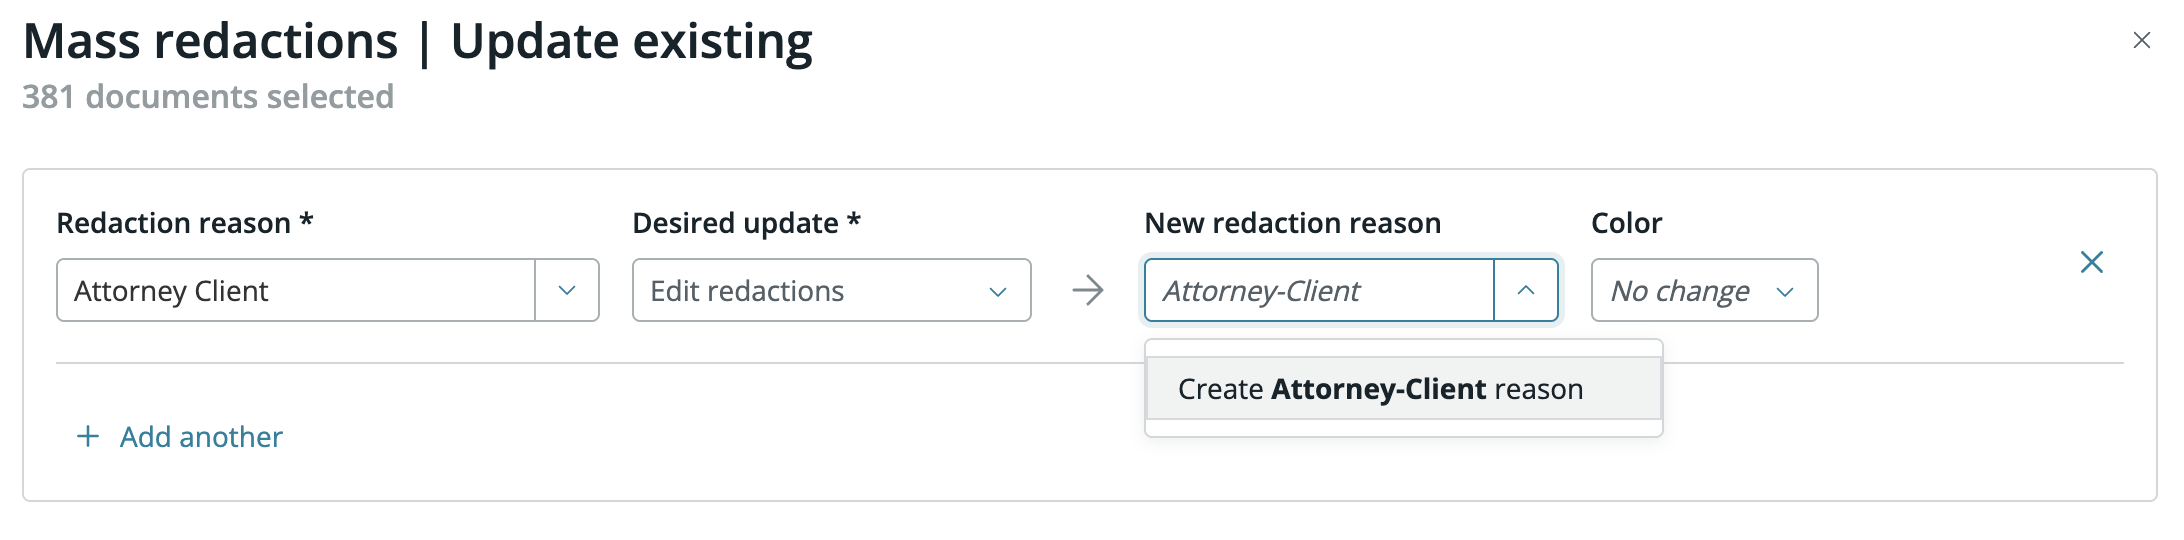
Task: Click chevron in Edit redactions dropdown
Action: [x=998, y=291]
